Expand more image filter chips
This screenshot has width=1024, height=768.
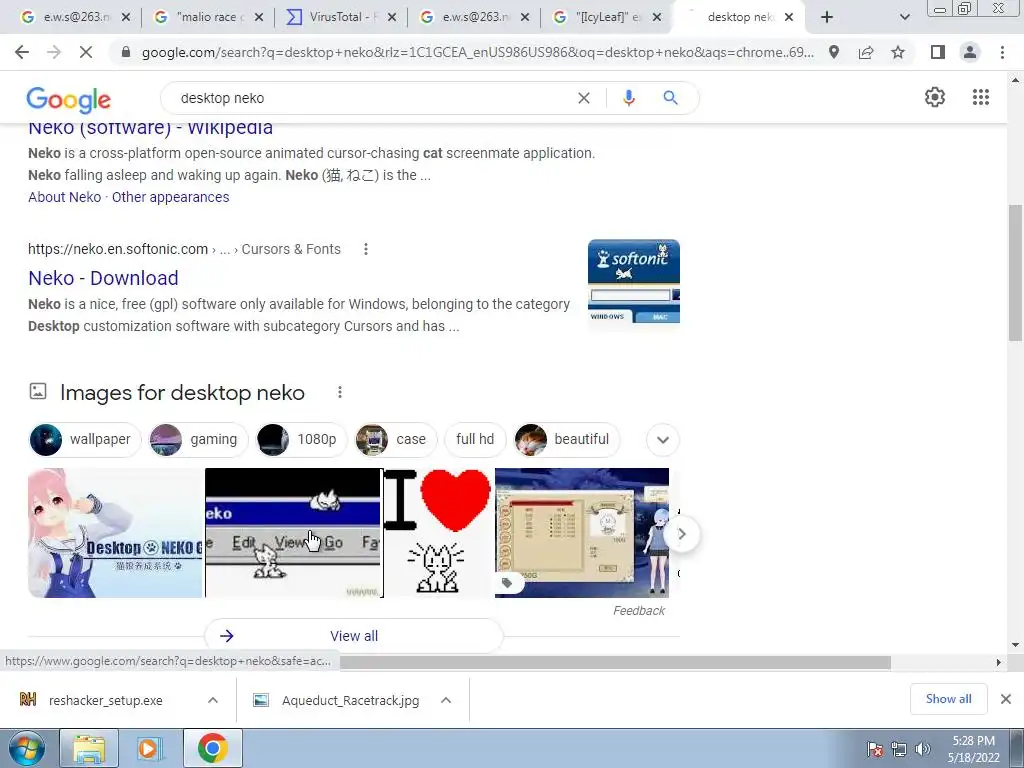tap(663, 440)
